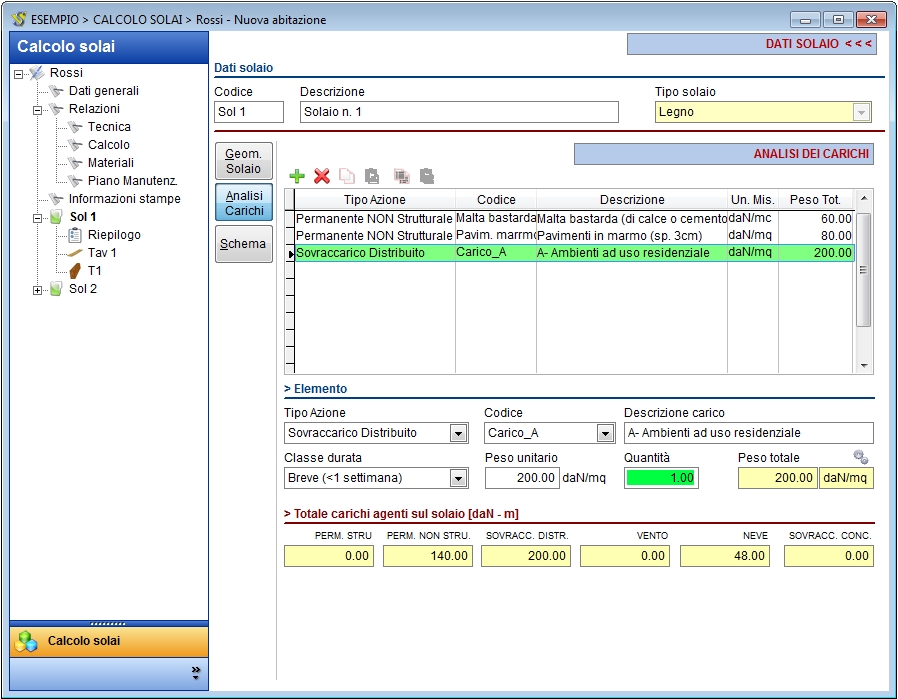898x699 pixels.
Task: Expand the Sol 2 tree node
Action: pyautogui.click(x=38, y=290)
